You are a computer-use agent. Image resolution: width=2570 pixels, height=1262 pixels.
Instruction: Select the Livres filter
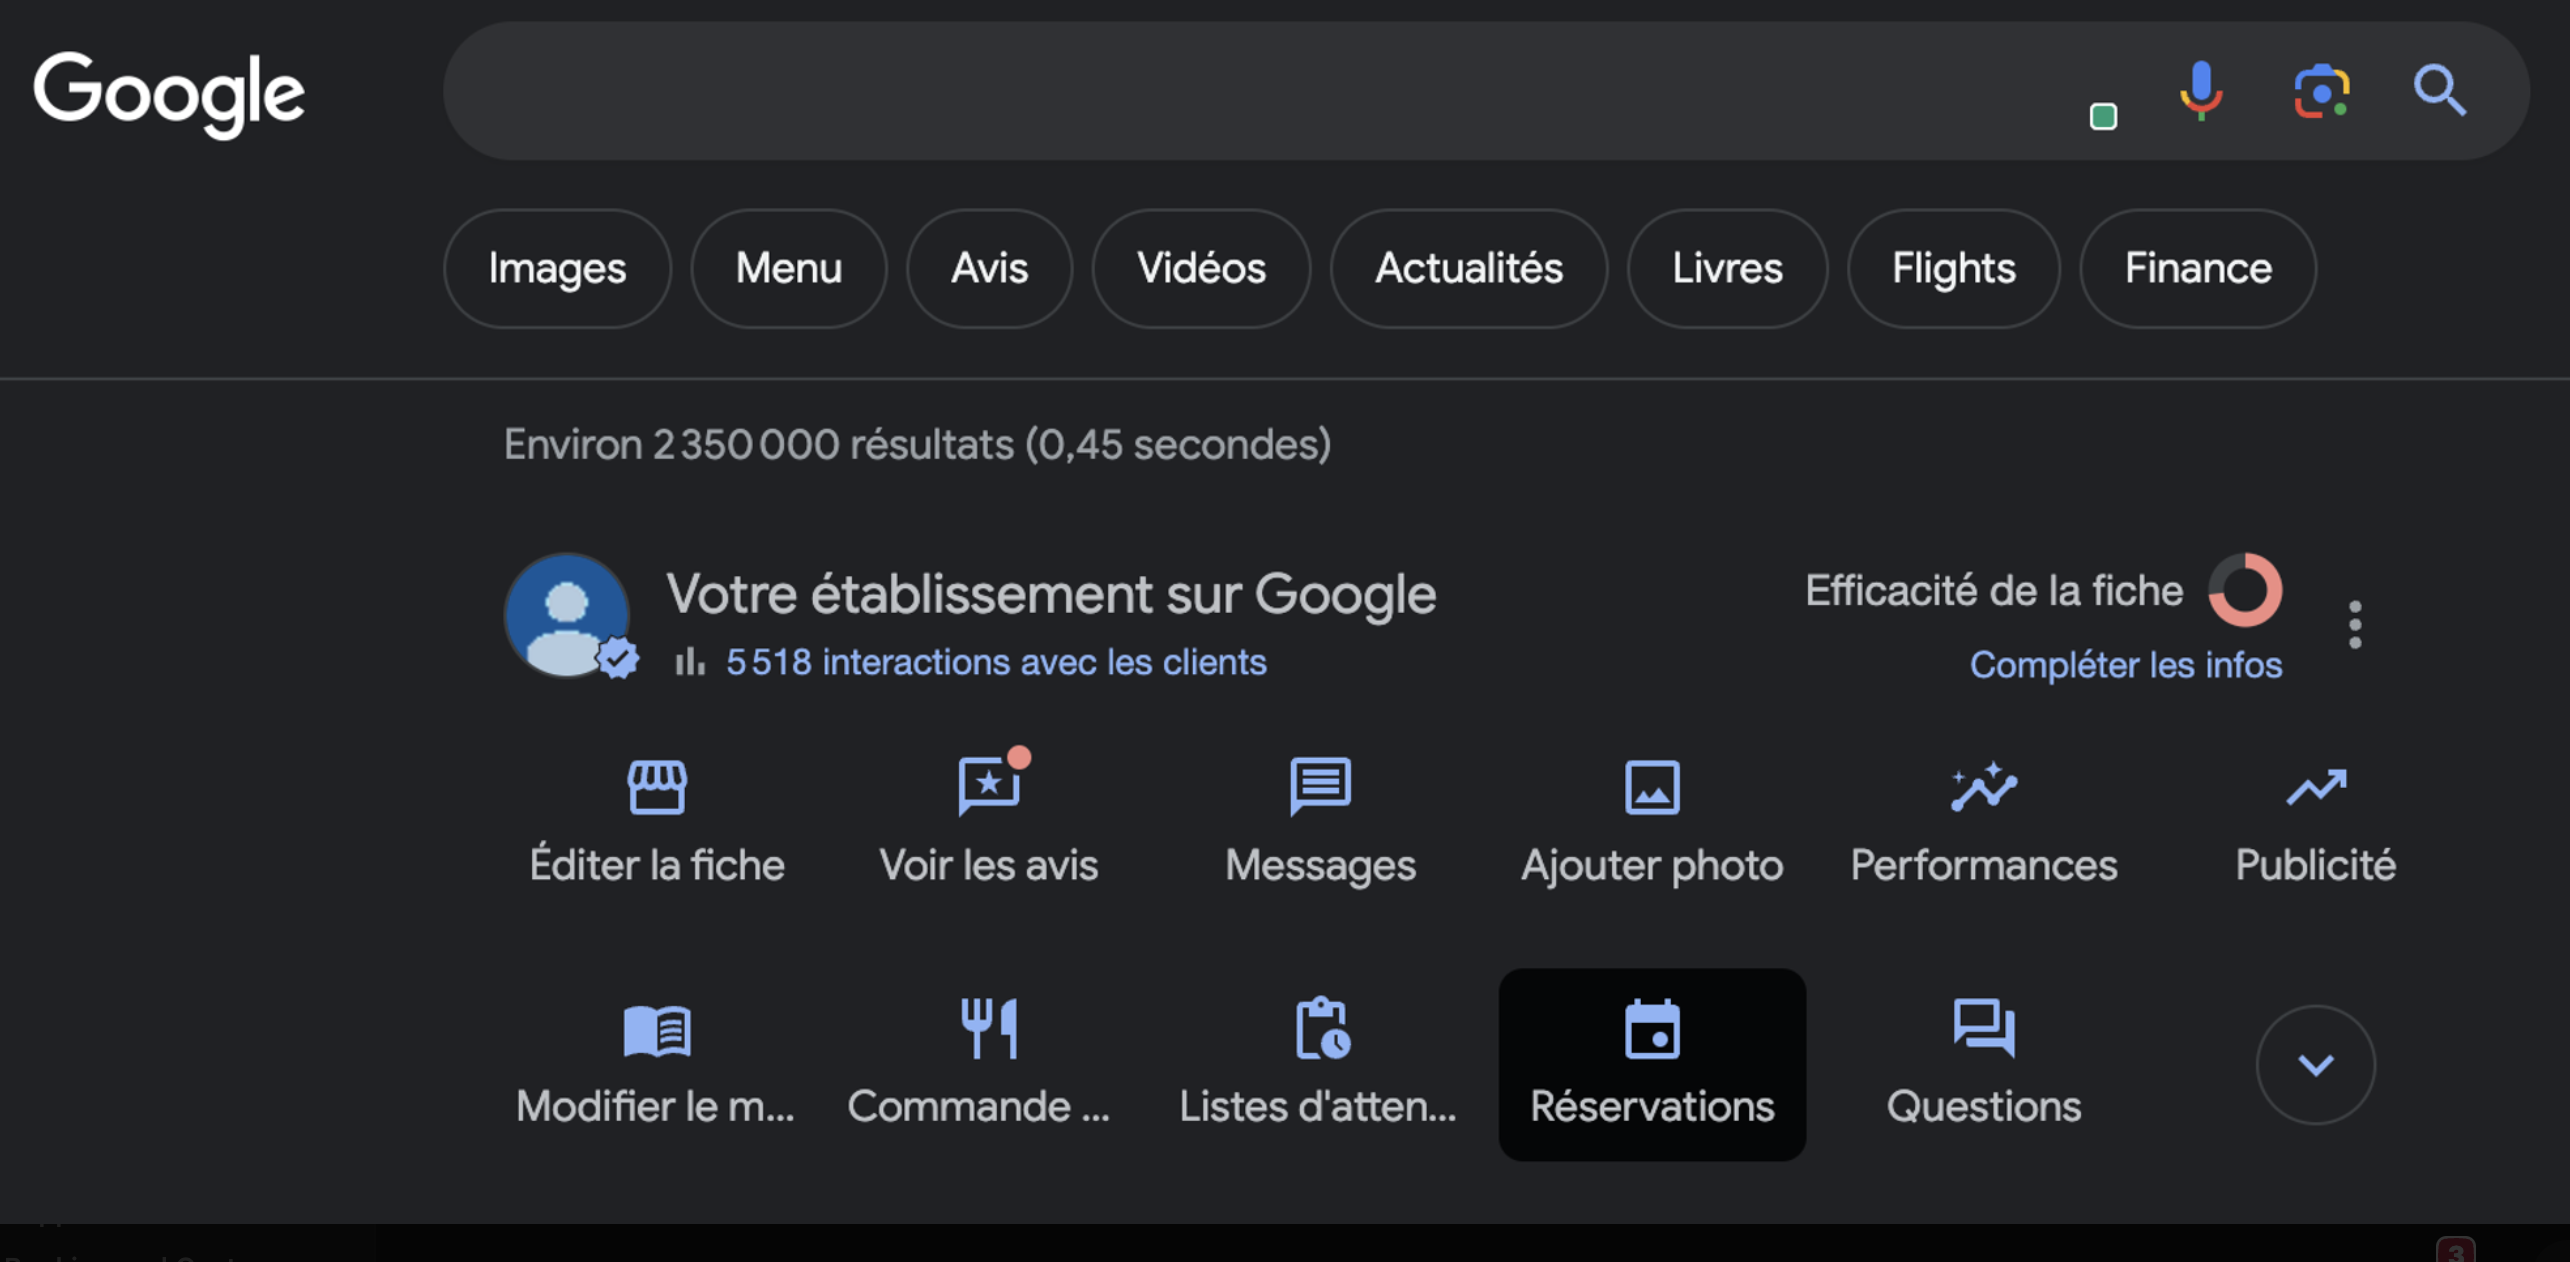pyautogui.click(x=1727, y=268)
